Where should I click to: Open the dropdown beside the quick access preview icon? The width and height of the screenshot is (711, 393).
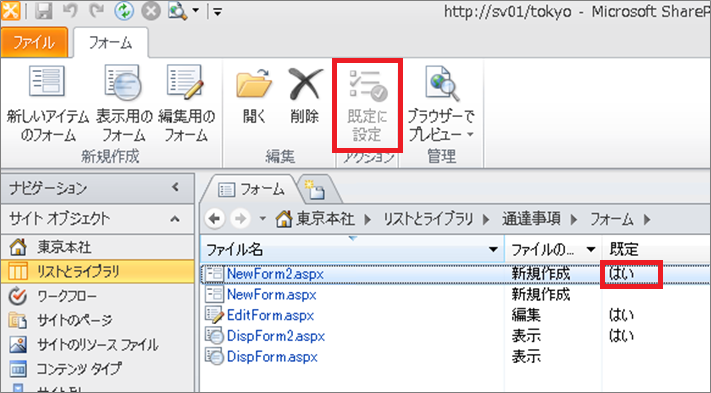(195, 11)
